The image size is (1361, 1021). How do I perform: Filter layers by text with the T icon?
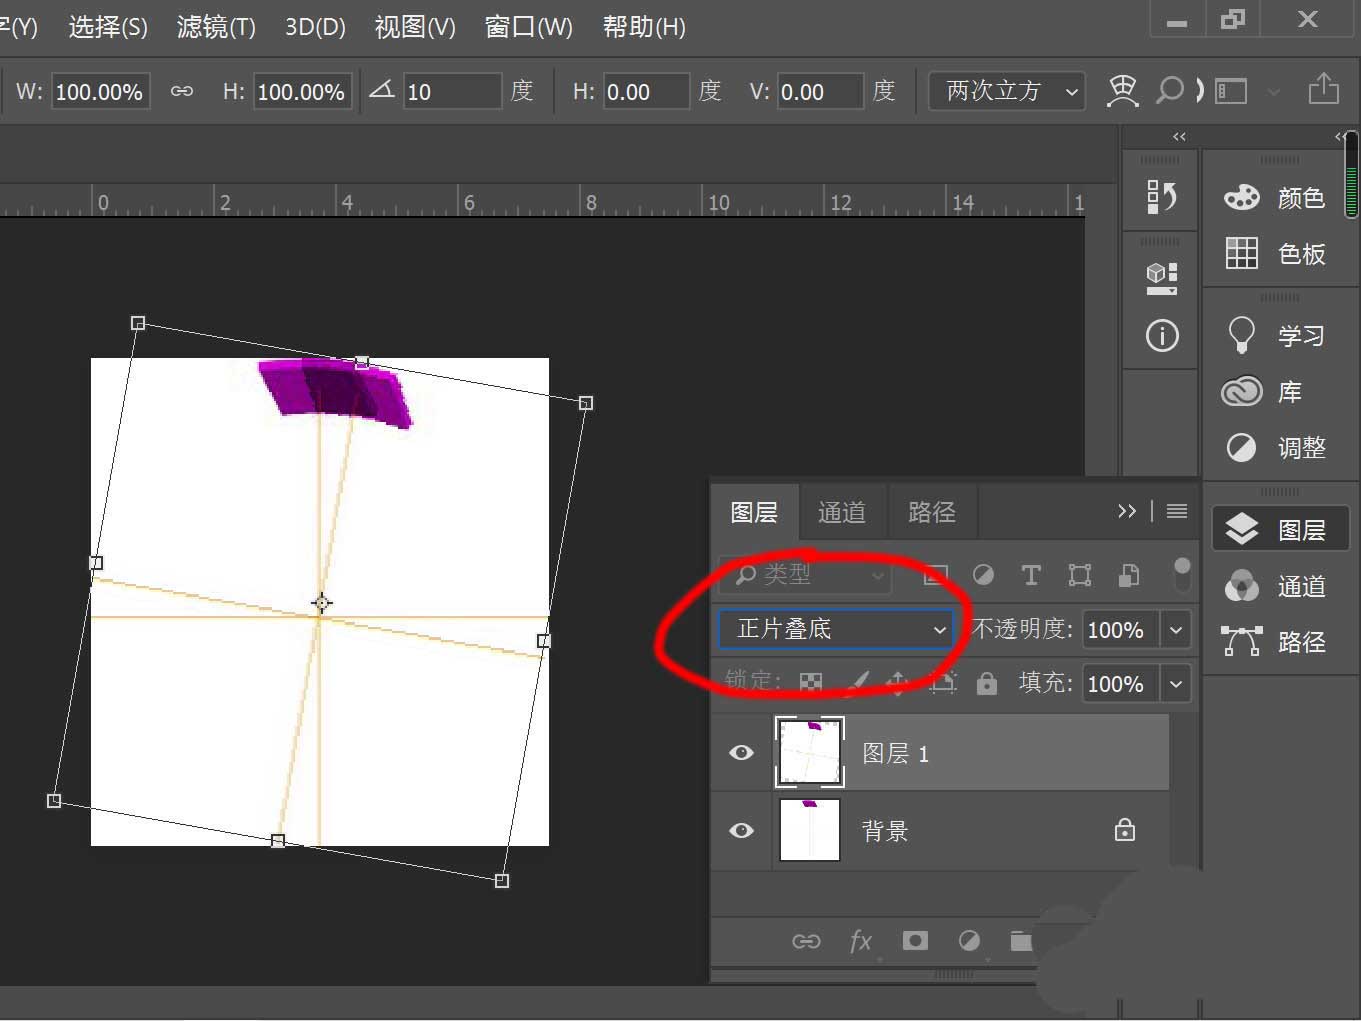tap(1031, 575)
